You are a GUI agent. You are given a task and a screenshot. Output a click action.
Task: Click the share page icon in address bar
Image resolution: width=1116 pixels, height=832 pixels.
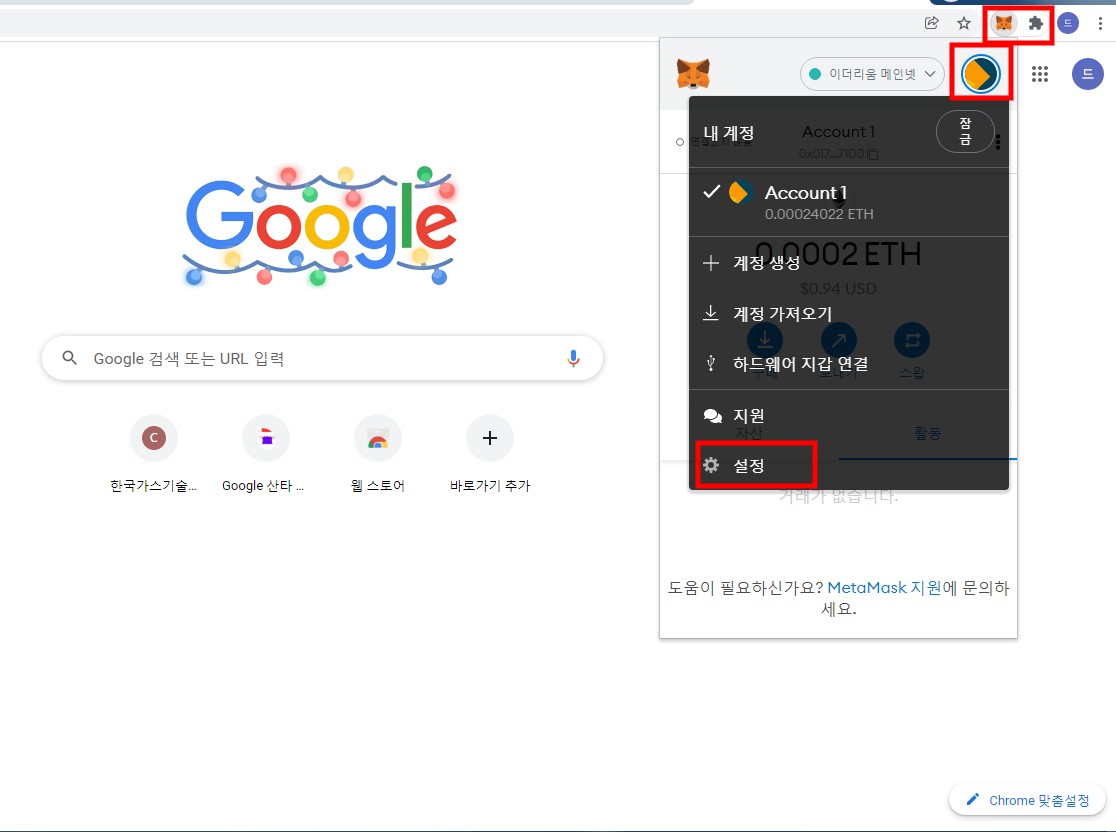[931, 23]
